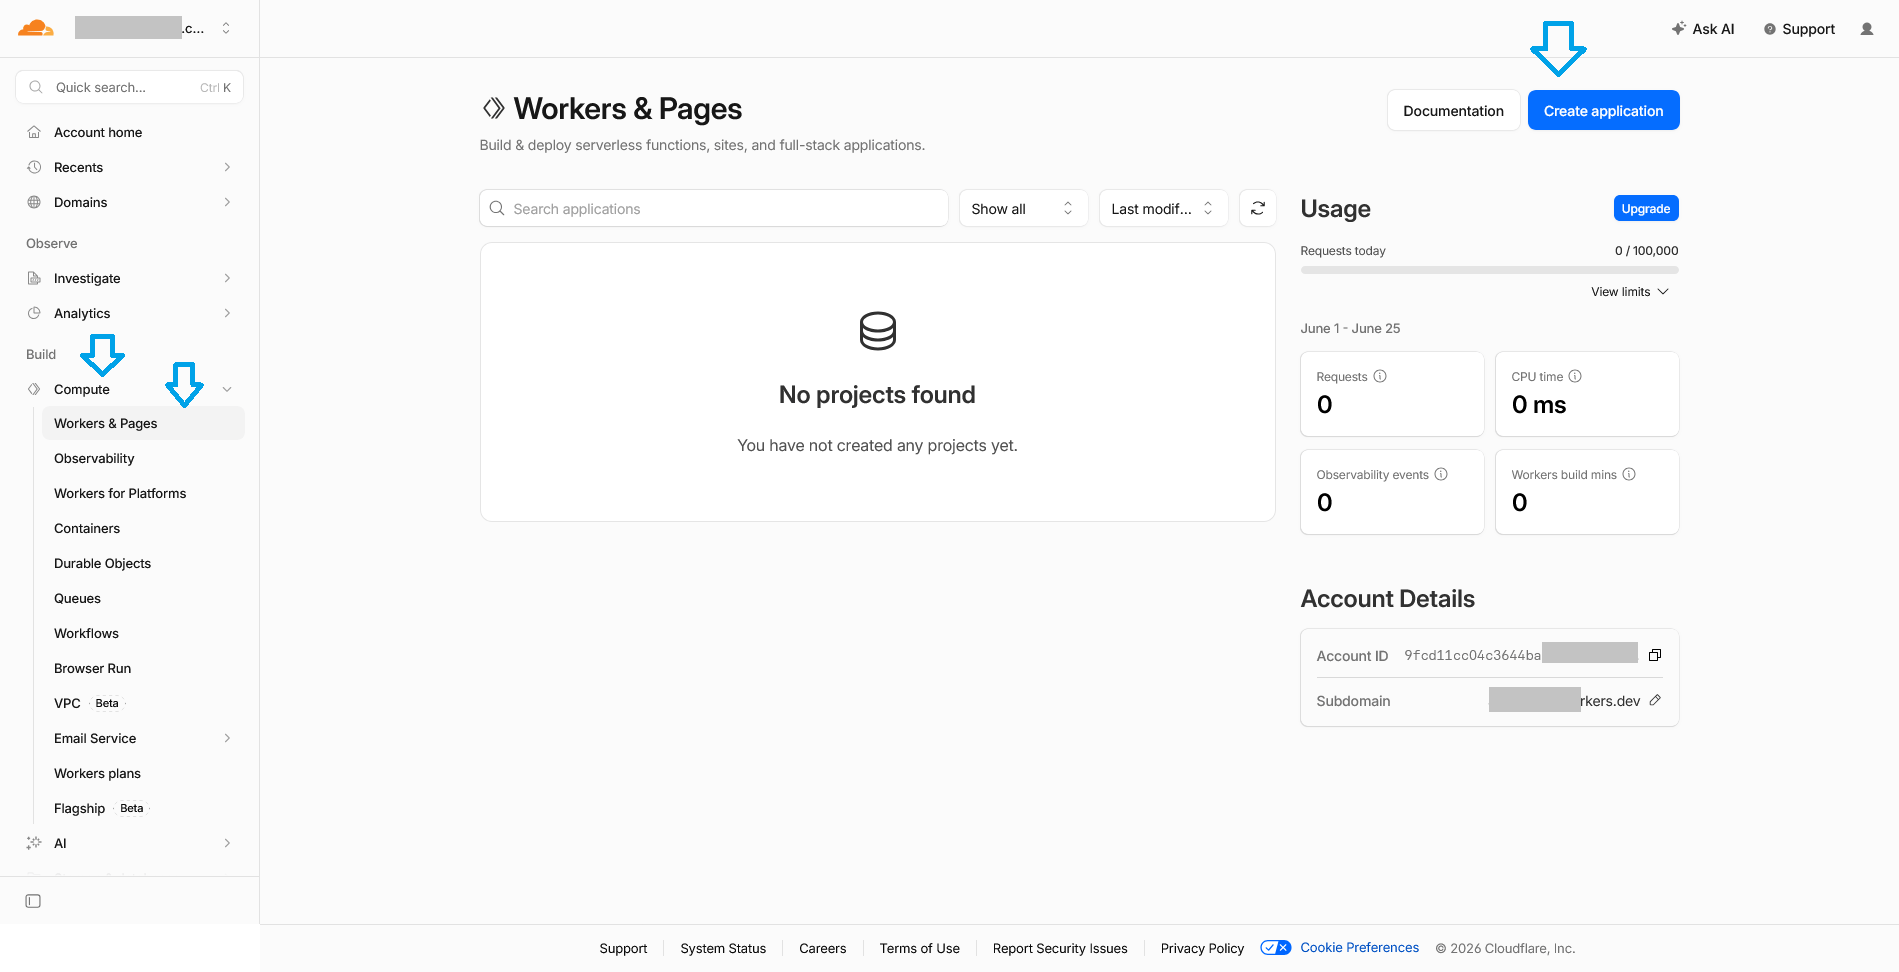Select Containers in the Compute menu
Screen dimensions: 1899x972
(87, 528)
